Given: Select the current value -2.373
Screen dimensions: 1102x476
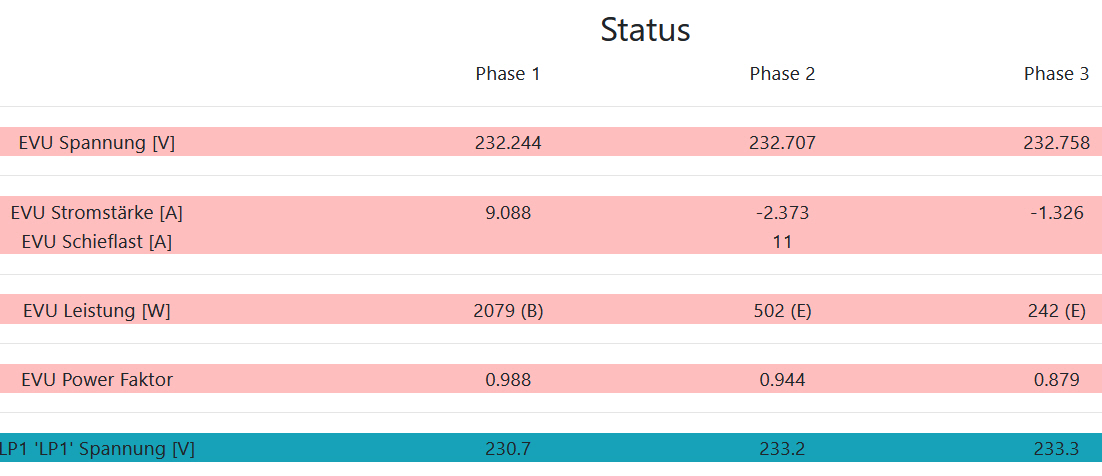Looking at the screenshot, I should click(782, 212).
